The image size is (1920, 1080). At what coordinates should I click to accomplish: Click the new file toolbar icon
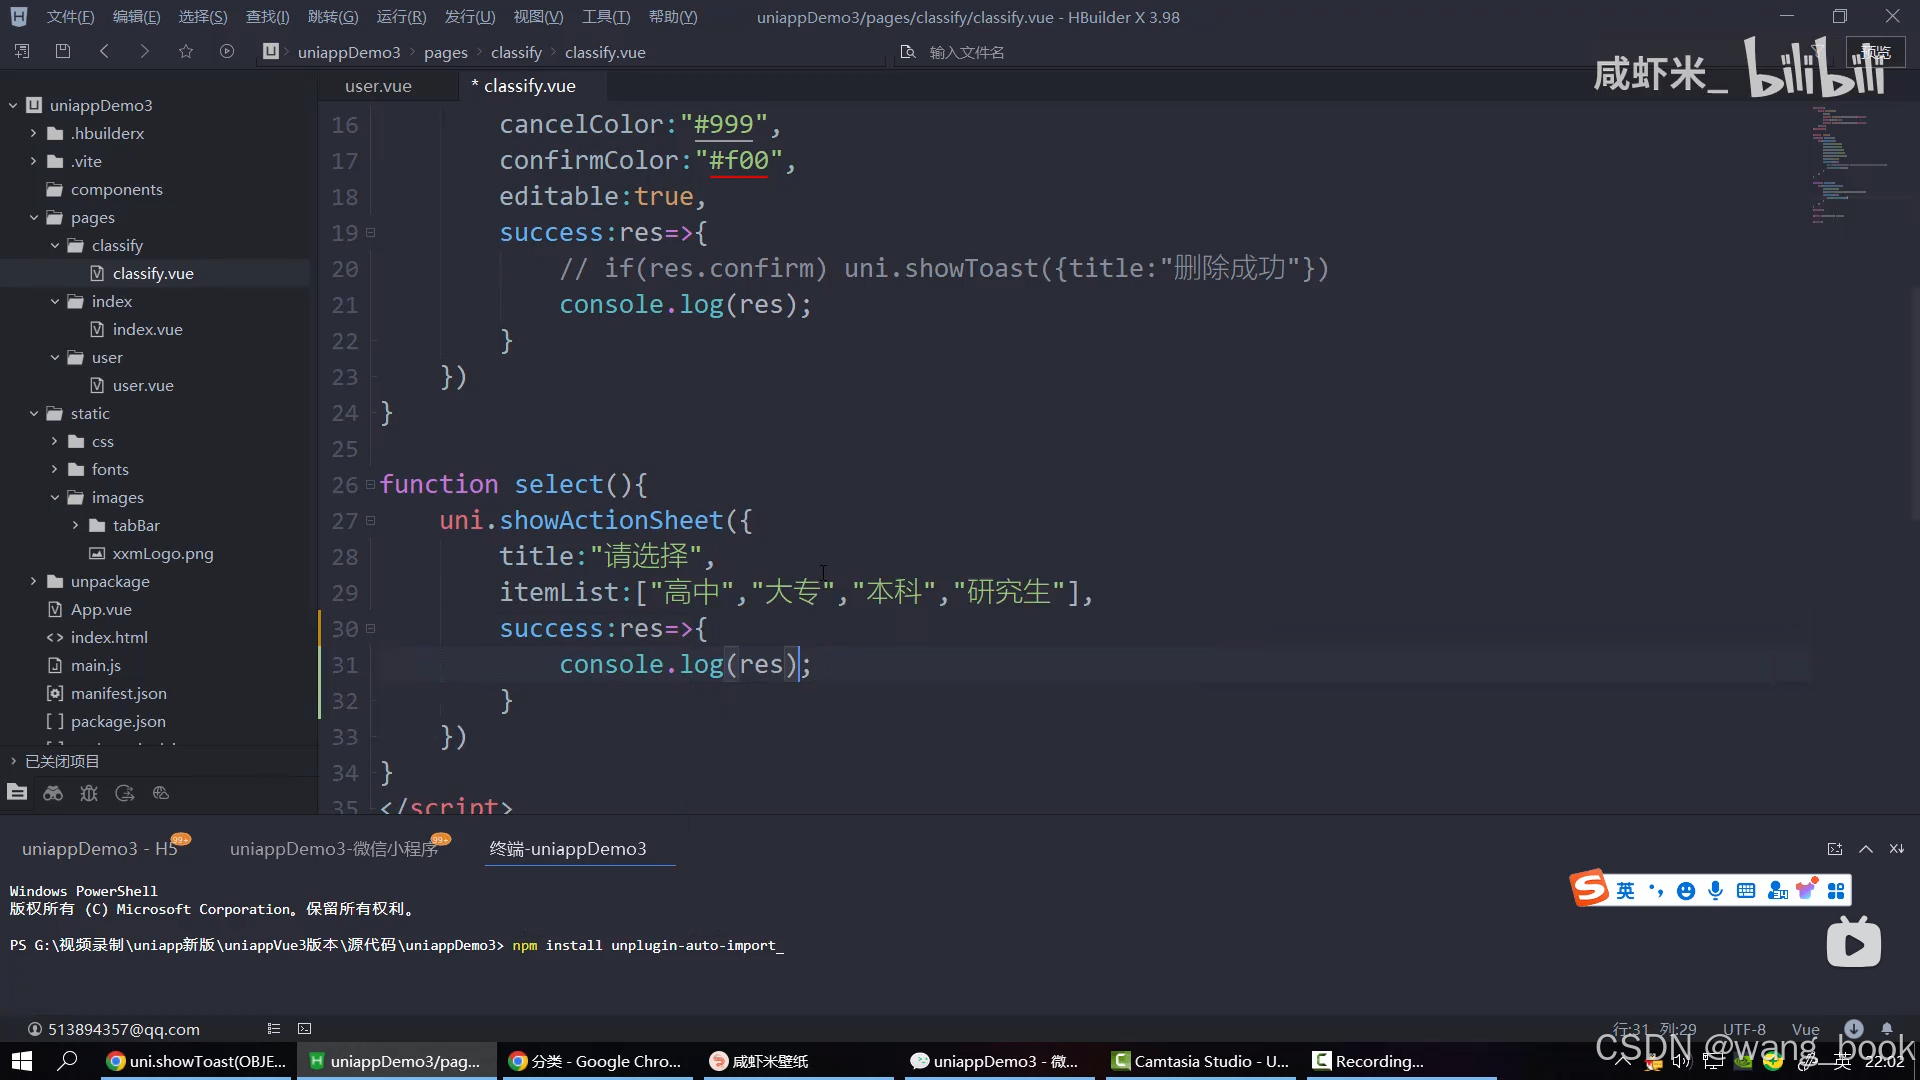click(22, 51)
